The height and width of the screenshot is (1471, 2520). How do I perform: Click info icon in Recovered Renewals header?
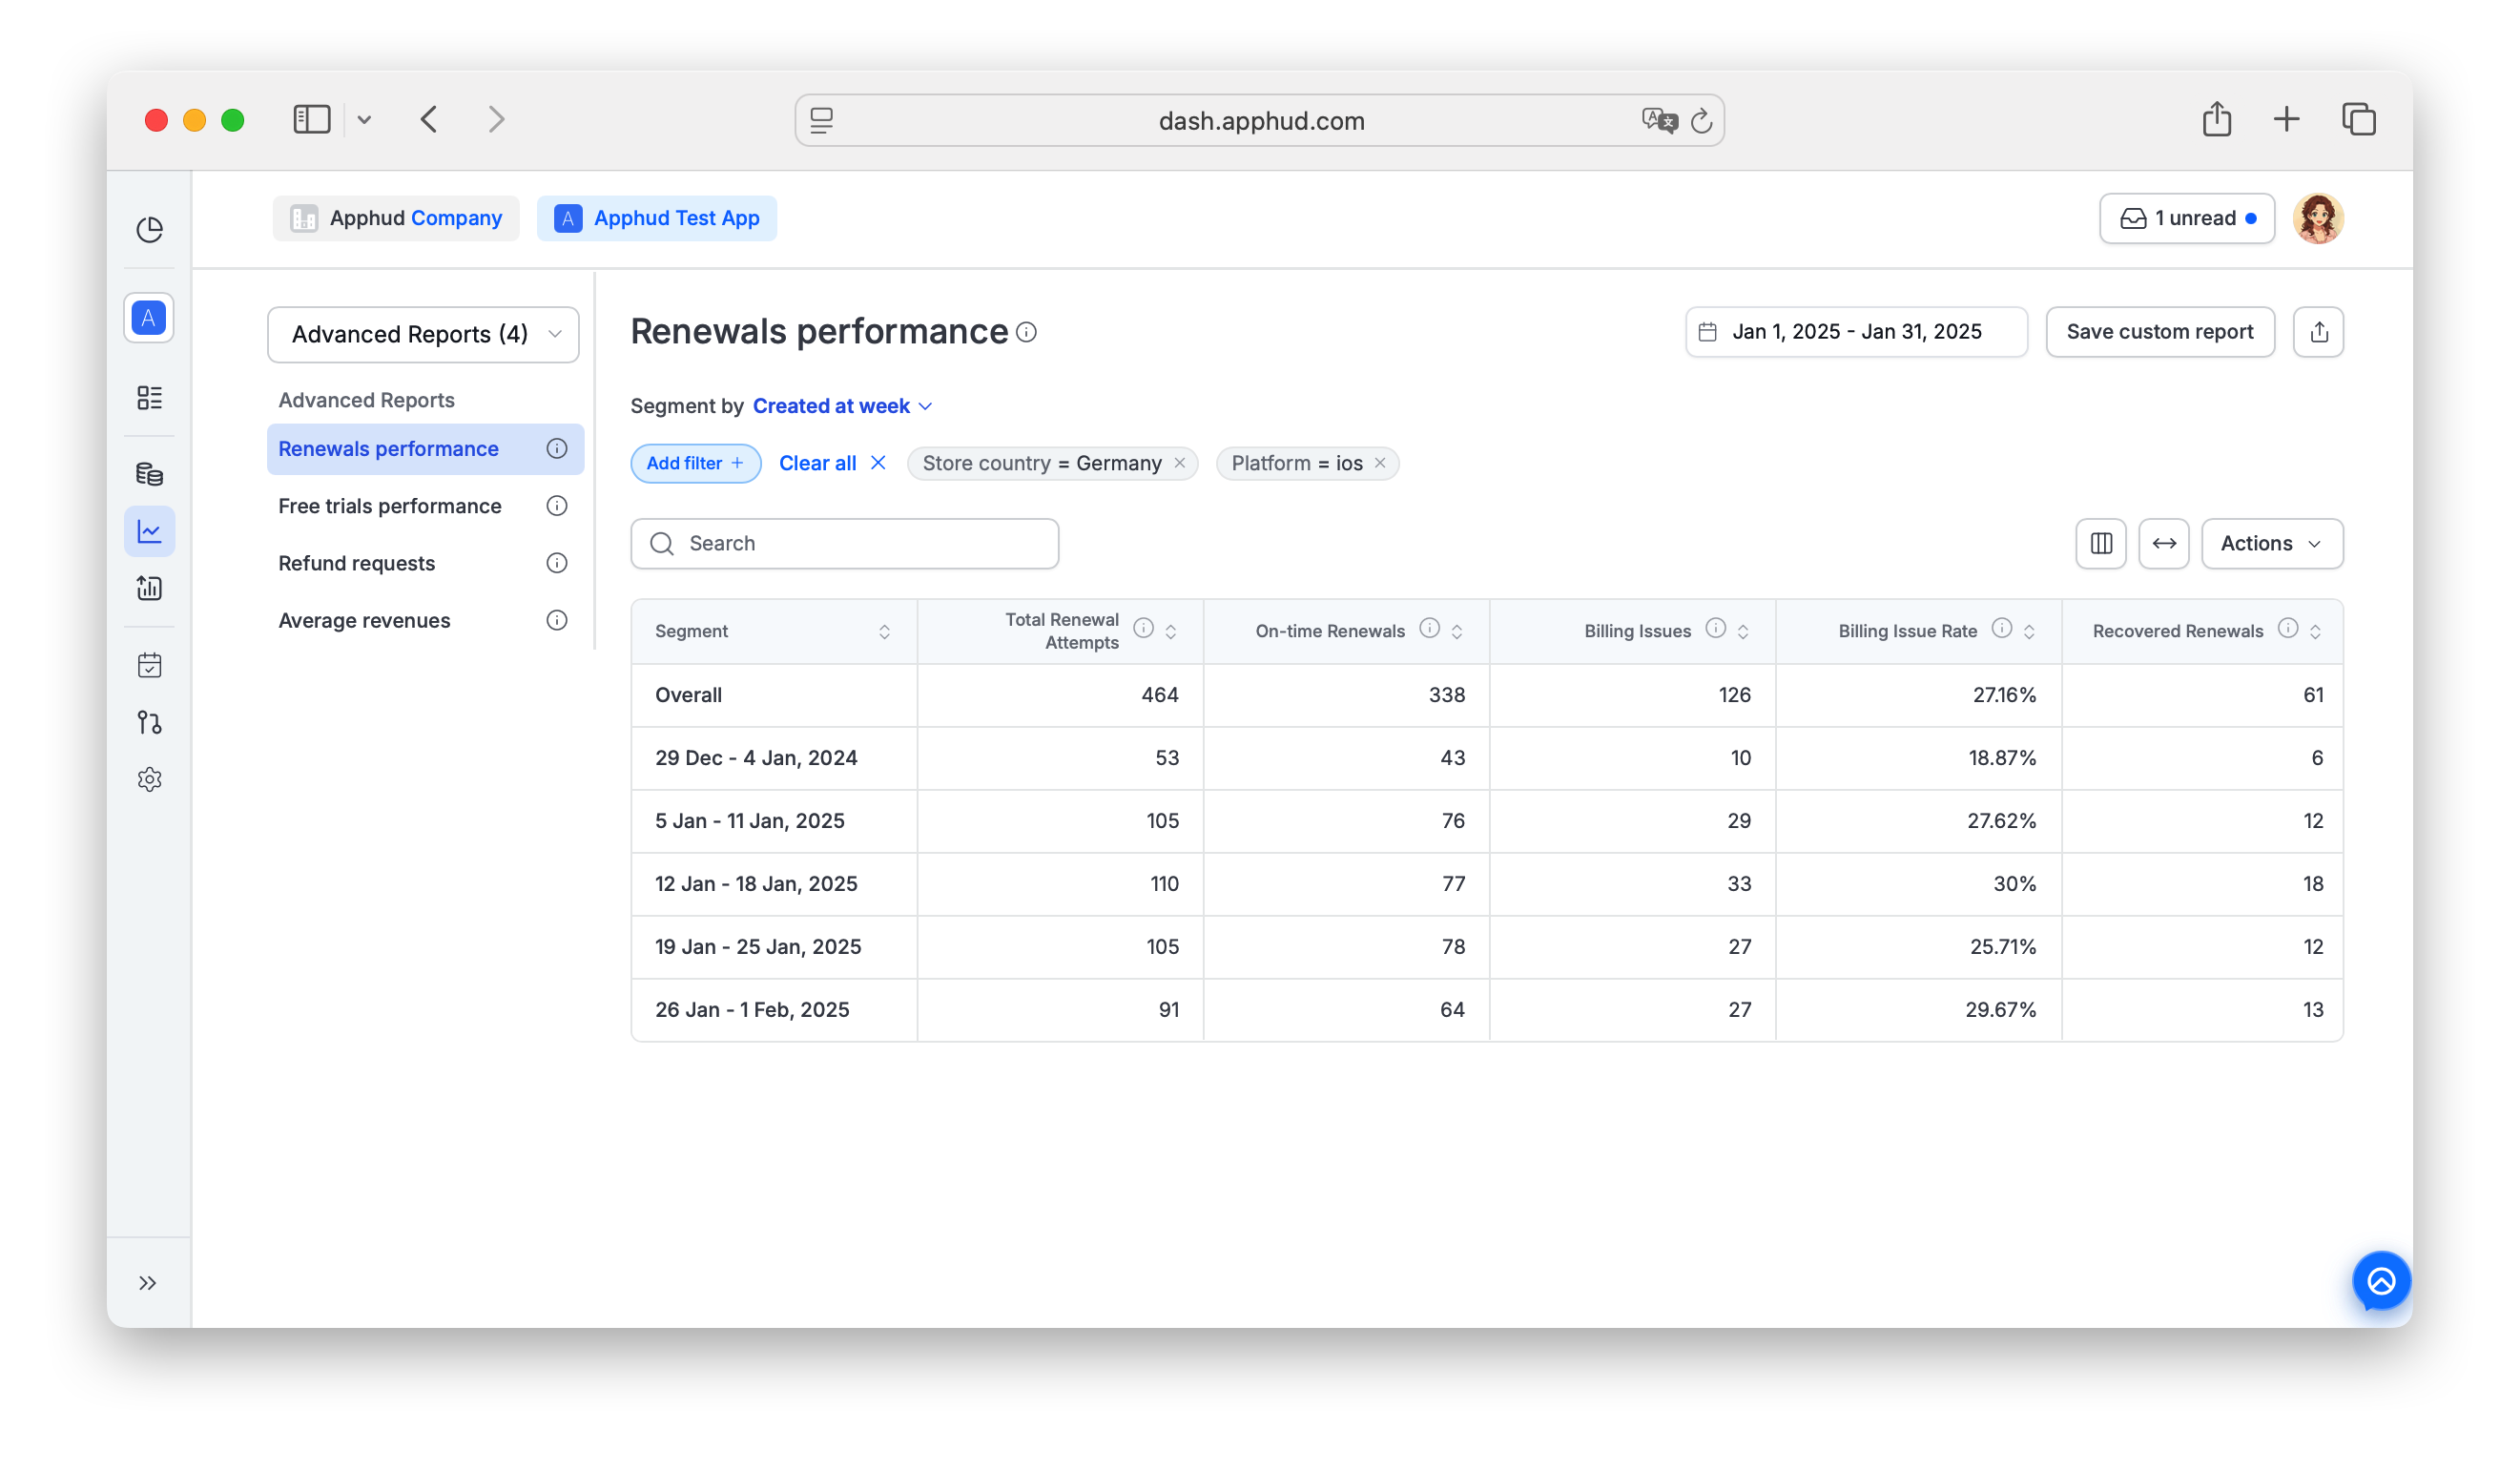(2287, 628)
